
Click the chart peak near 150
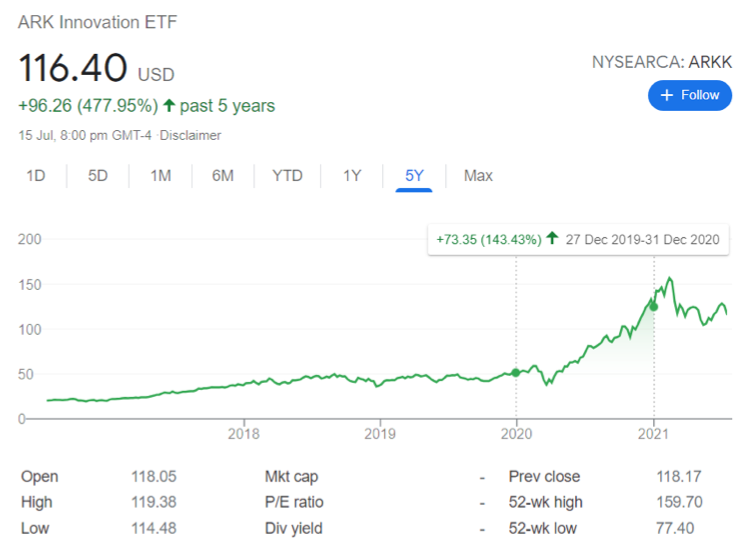(x=669, y=279)
